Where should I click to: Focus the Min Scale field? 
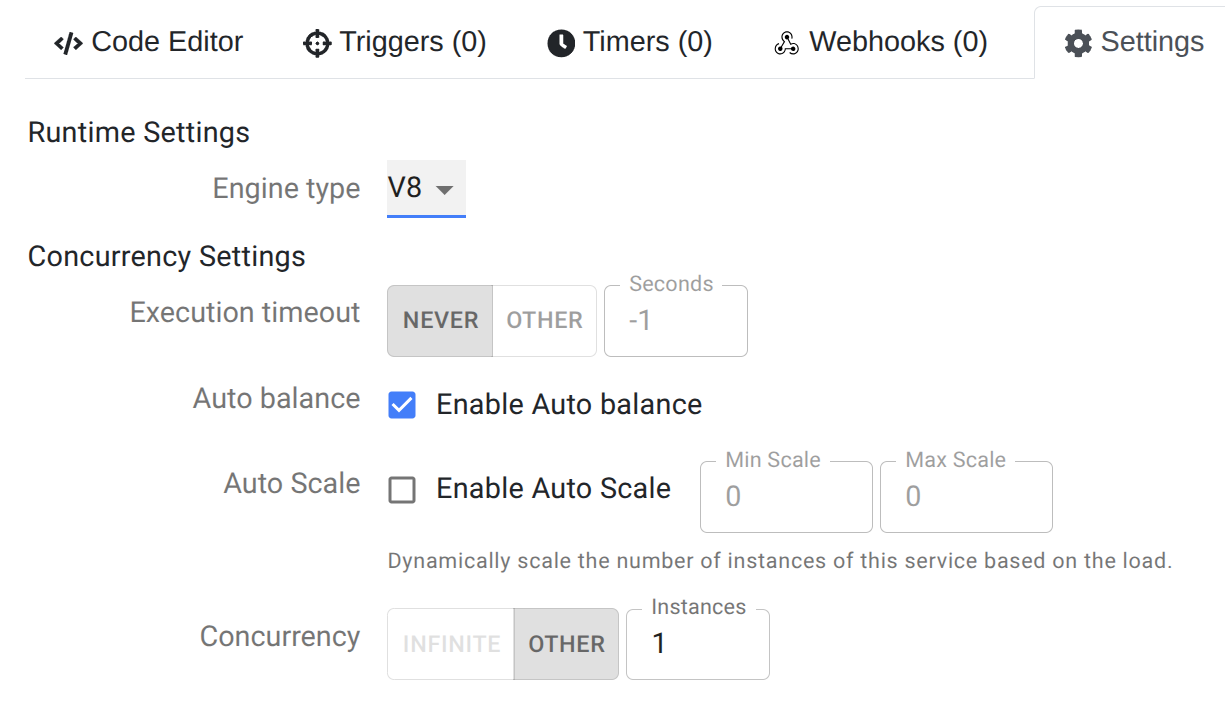pos(786,497)
